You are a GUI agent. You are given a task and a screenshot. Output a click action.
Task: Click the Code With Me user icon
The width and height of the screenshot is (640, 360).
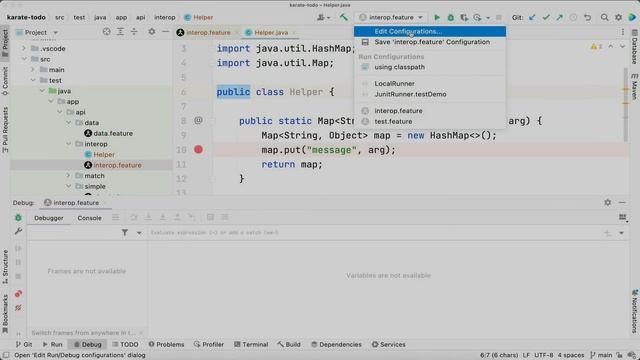click(x=323, y=18)
